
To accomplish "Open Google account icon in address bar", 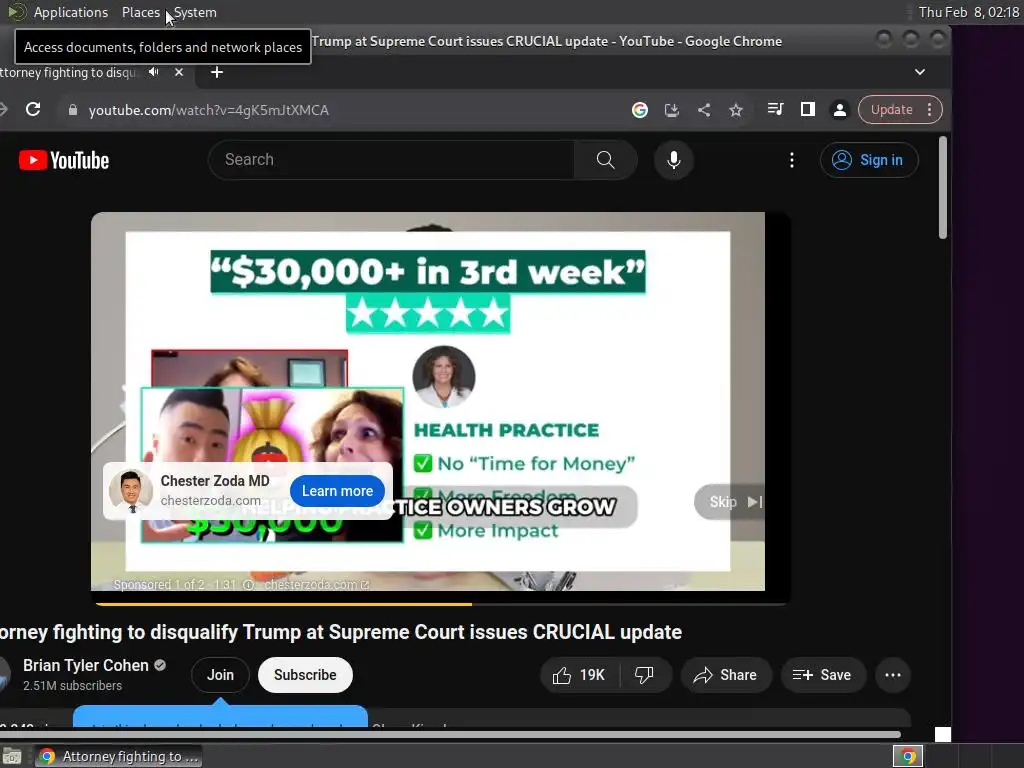I will pos(639,110).
